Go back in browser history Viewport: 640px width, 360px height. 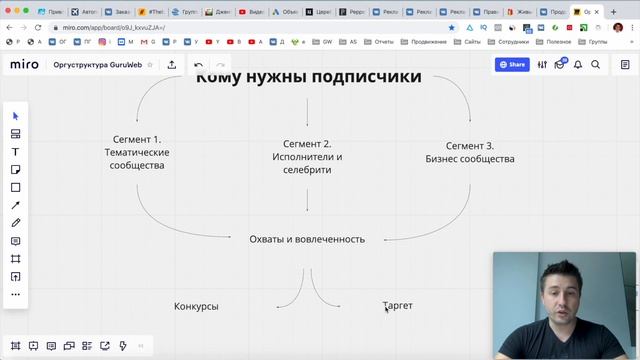pos(9,27)
